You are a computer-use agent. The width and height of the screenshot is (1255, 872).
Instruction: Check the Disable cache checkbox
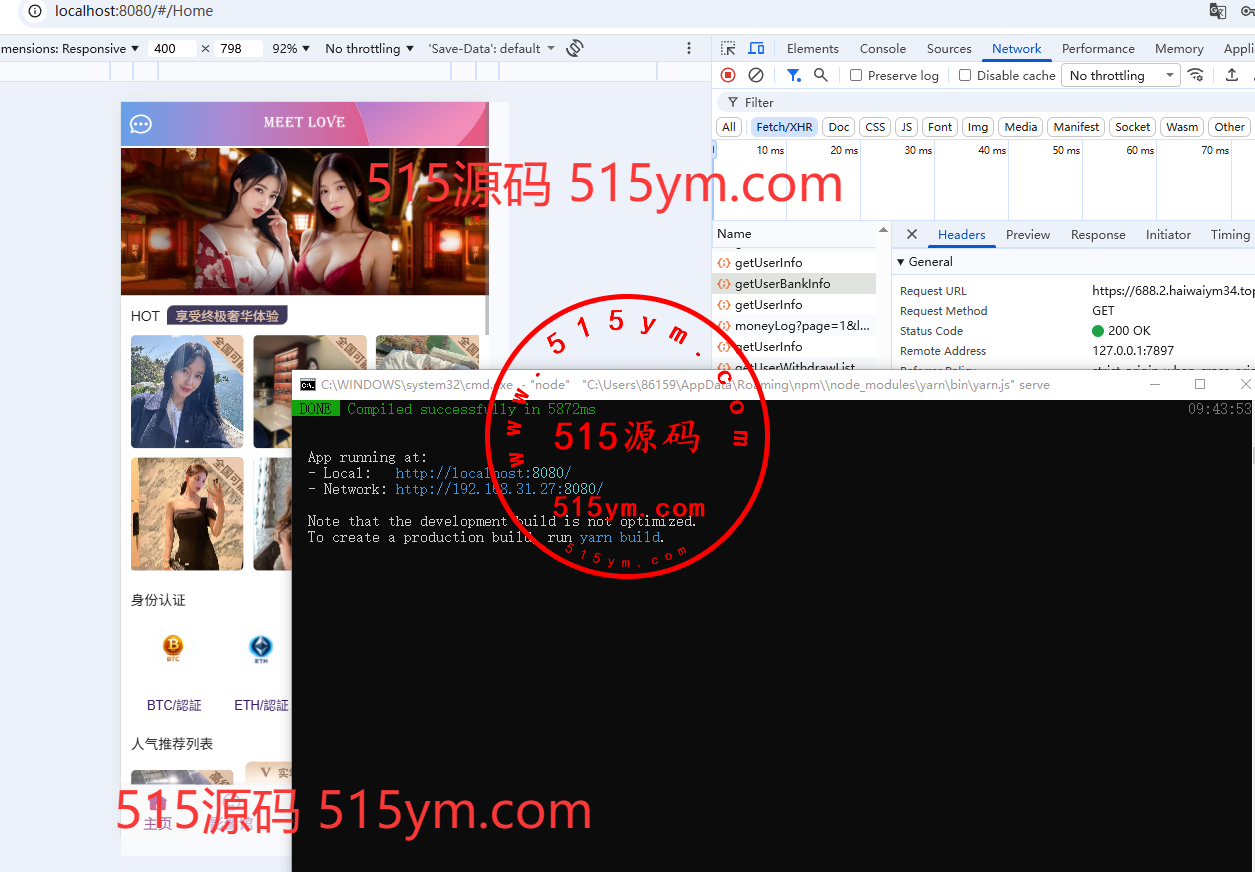point(965,75)
